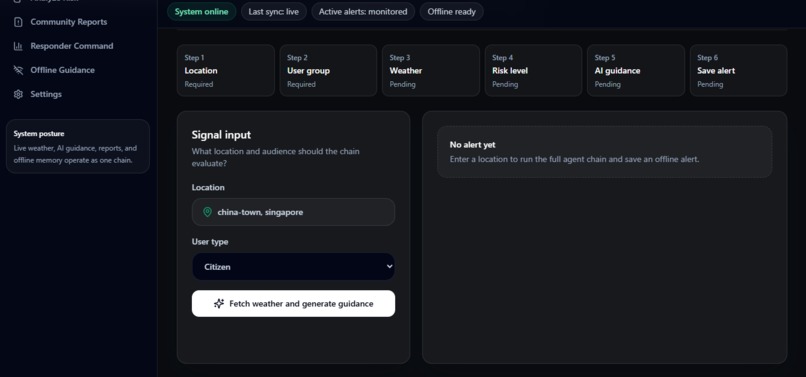Image resolution: width=806 pixels, height=377 pixels.
Task: Open the User type dropdown showing Citizen
Action: tap(294, 266)
